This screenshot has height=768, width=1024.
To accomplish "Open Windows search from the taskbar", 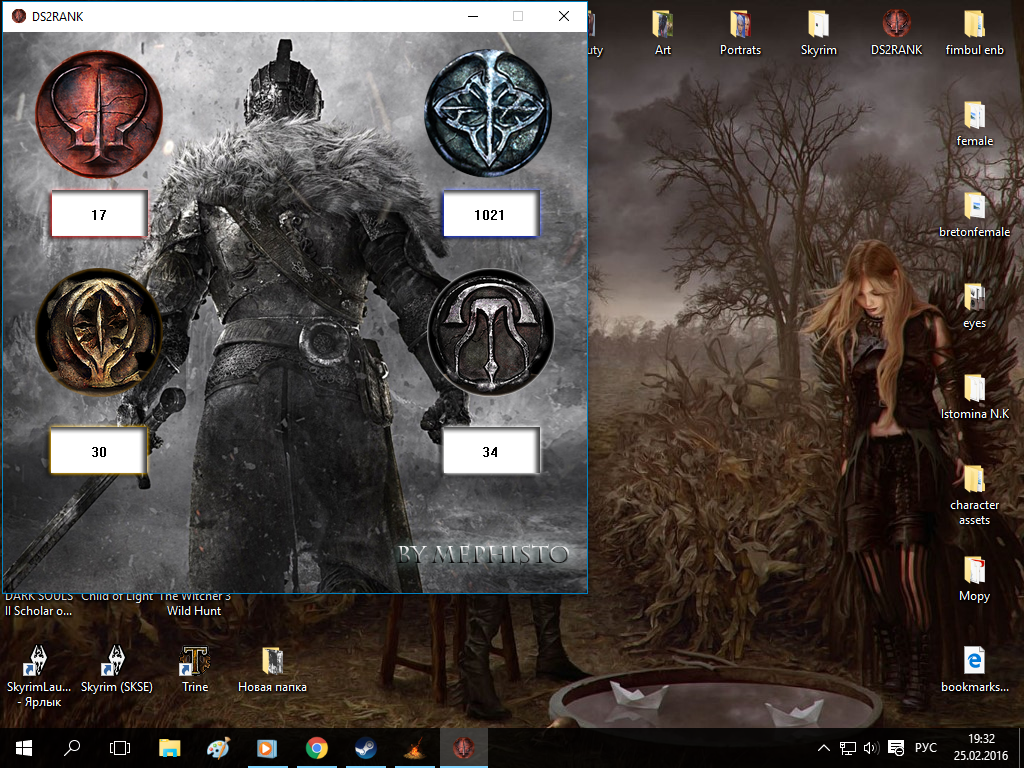I will (x=72, y=748).
